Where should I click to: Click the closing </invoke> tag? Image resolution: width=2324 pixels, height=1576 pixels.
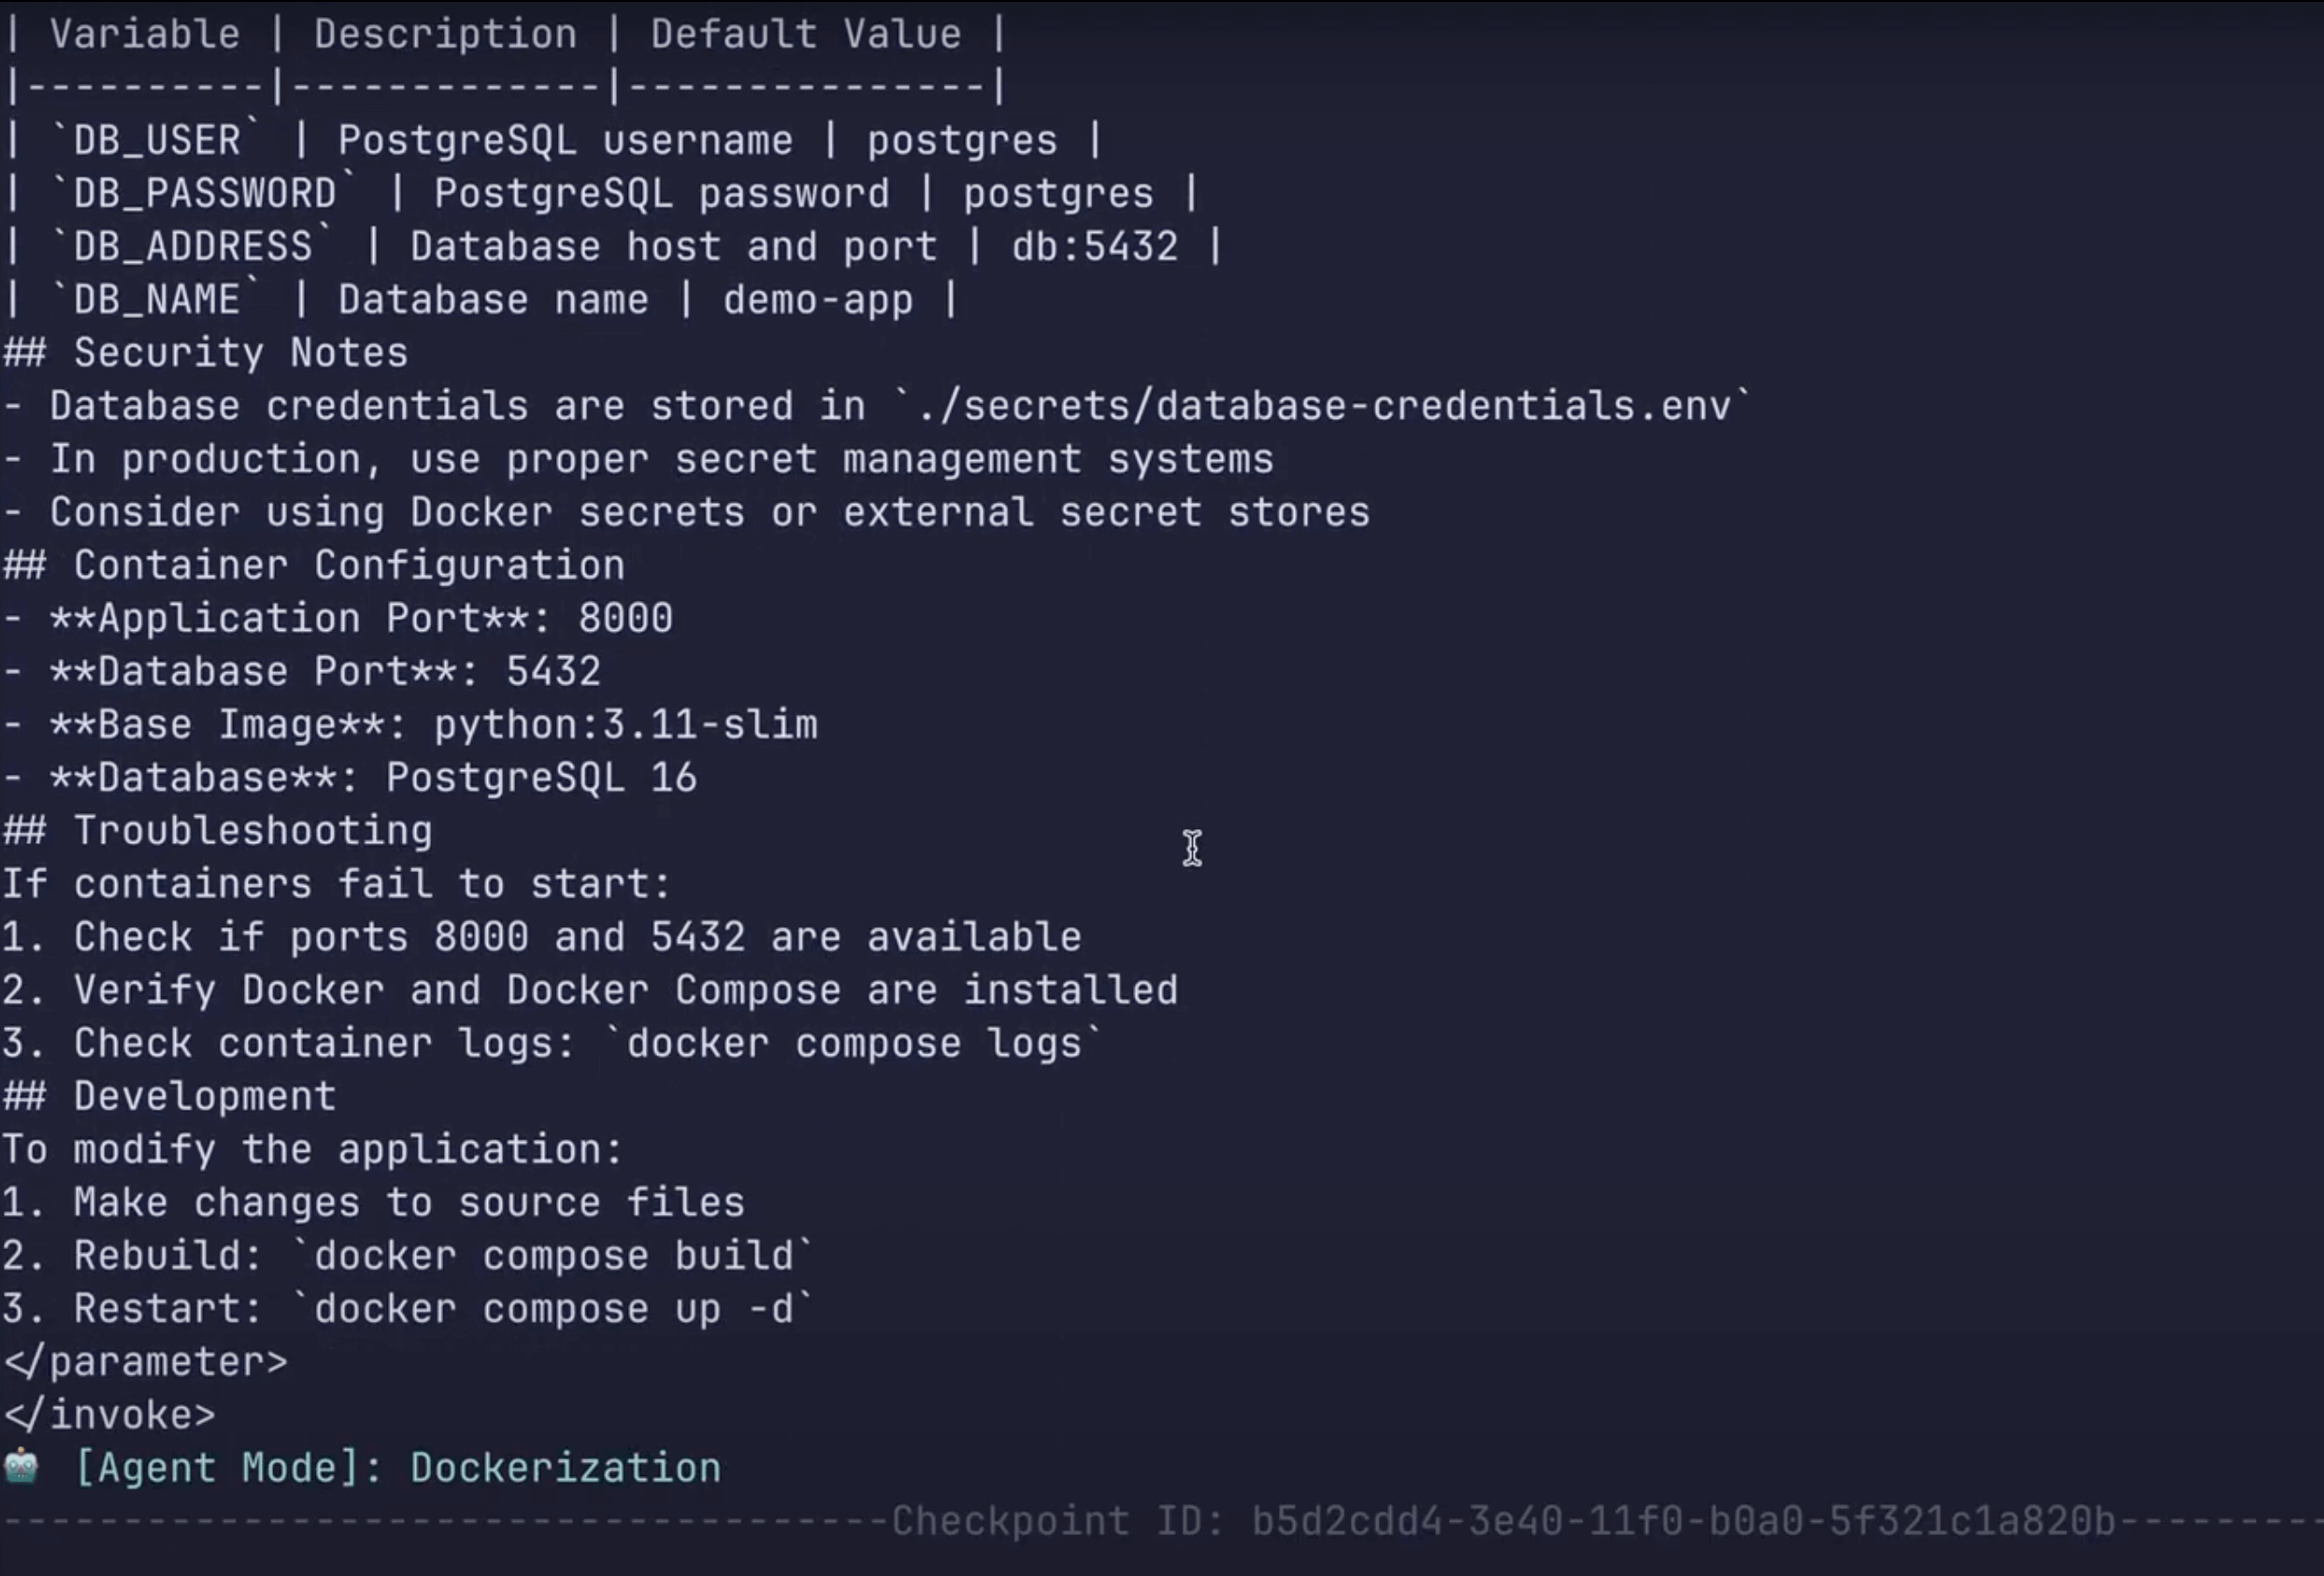point(109,1415)
